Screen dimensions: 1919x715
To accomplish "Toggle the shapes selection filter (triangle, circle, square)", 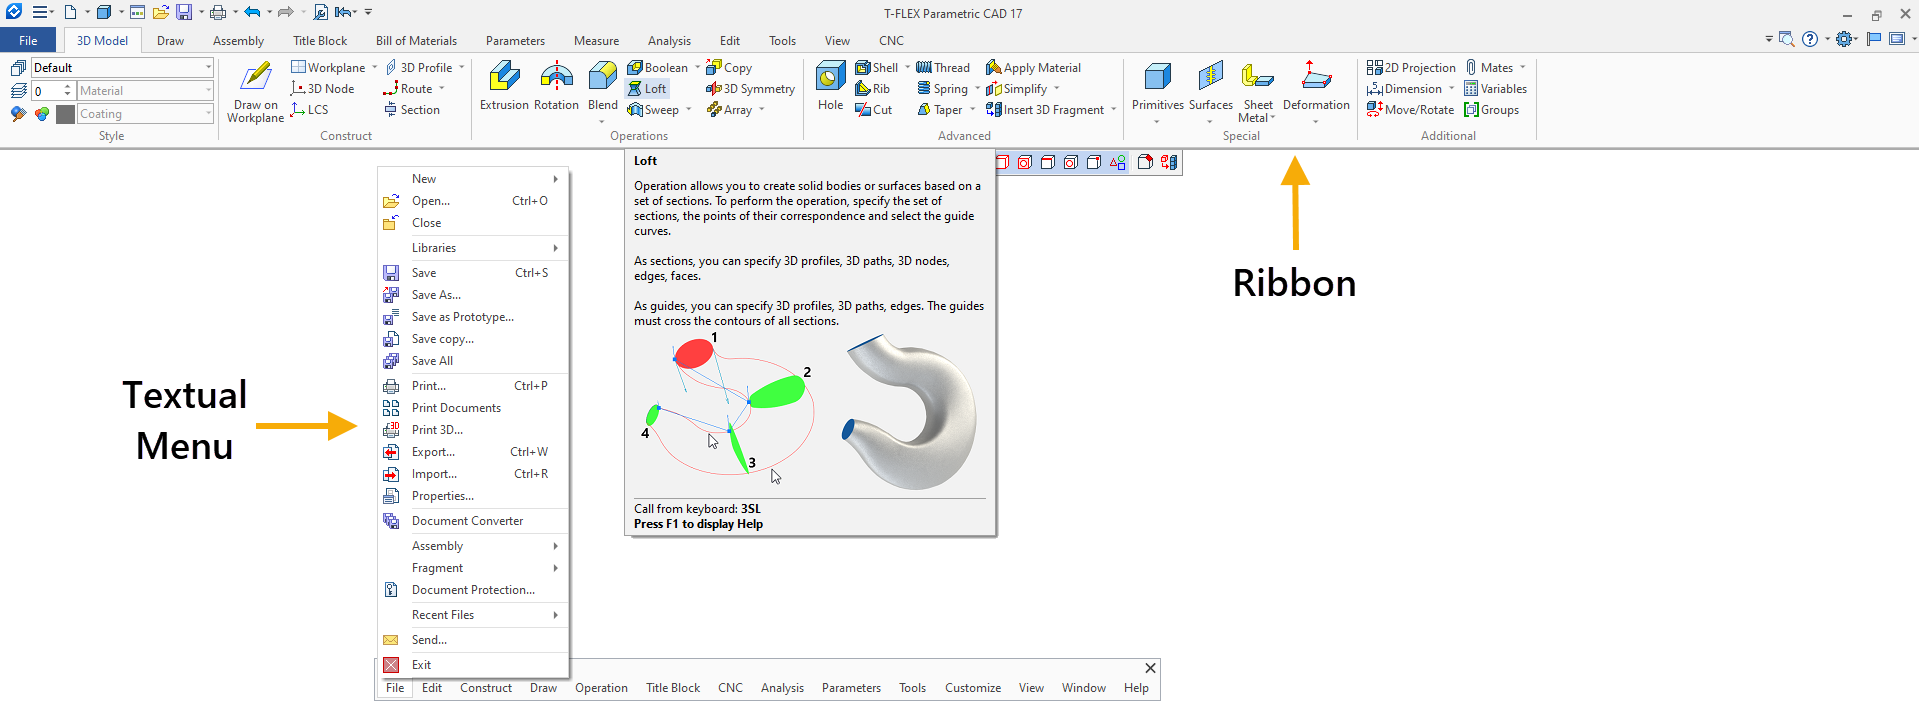I will (x=1117, y=162).
